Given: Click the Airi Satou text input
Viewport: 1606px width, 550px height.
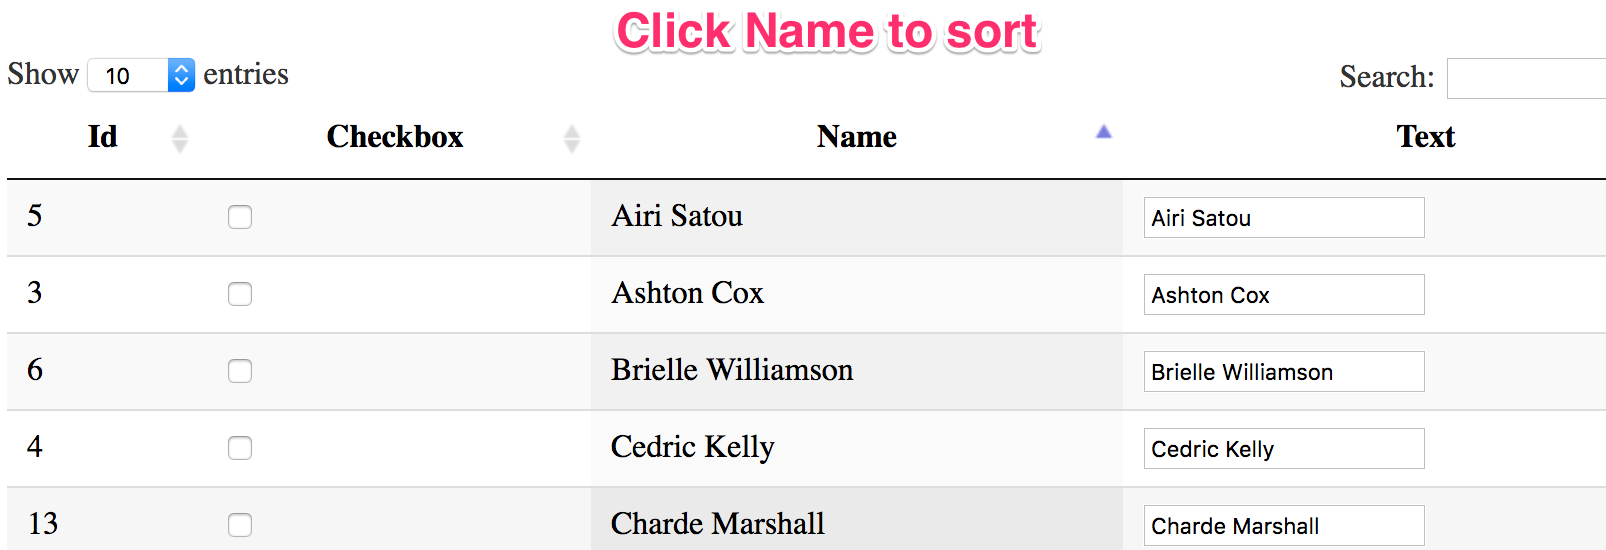Looking at the screenshot, I should pos(1283,218).
